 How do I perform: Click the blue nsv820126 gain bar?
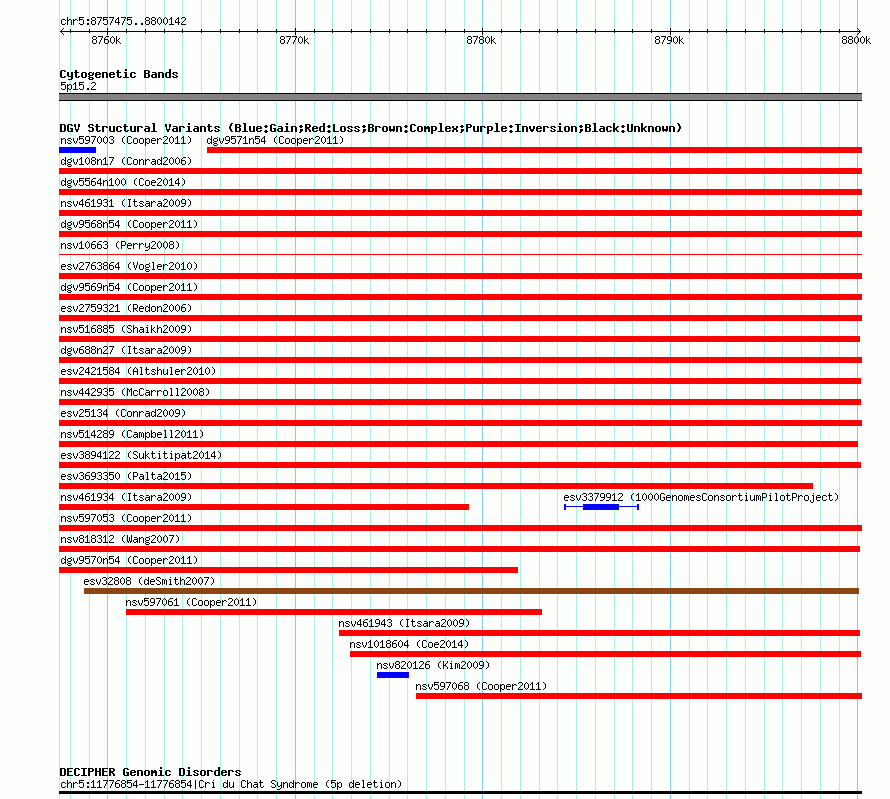tap(393, 675)
